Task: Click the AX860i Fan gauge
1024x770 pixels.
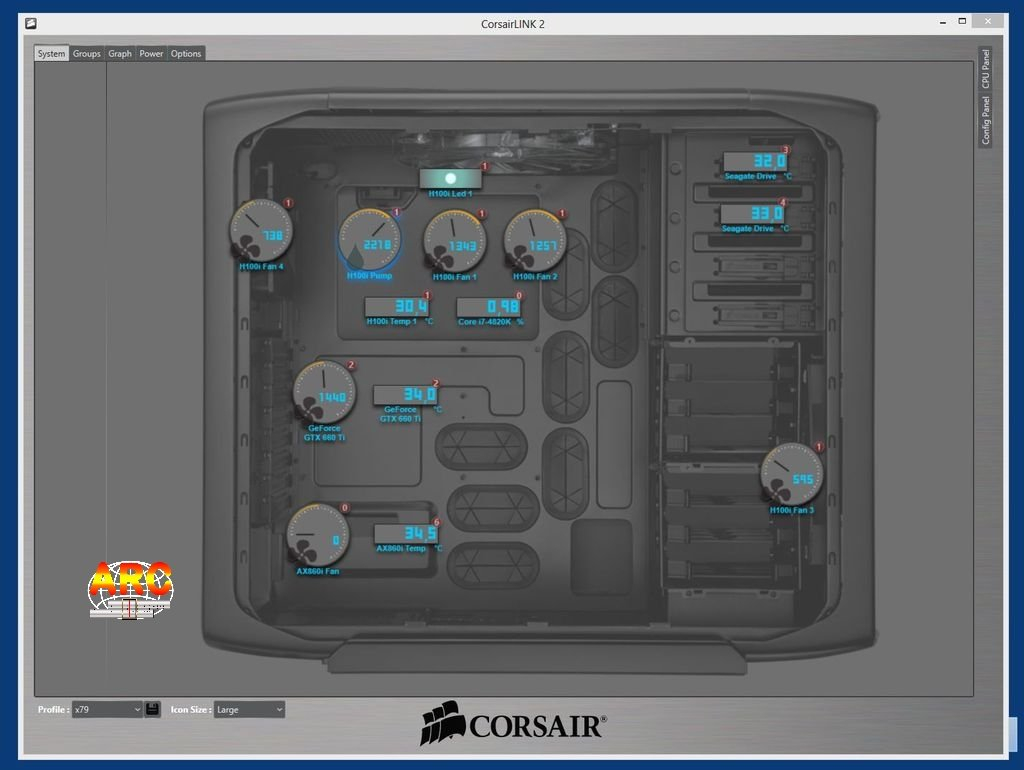Action: tap(317, 534)
